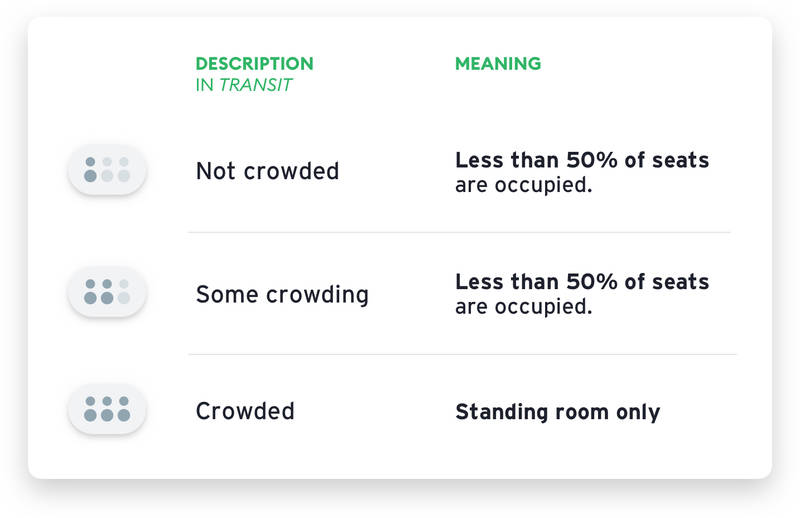Click the divider line below the Not crowded row

459,232
